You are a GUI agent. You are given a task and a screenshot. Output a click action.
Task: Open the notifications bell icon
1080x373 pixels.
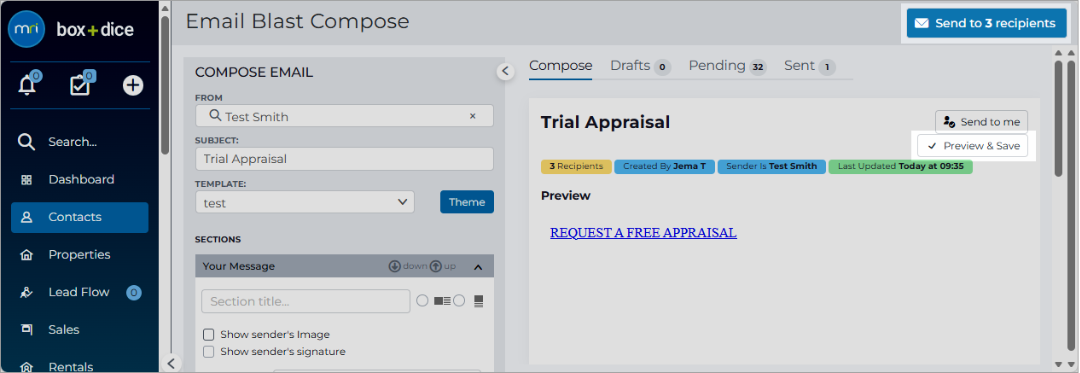(27, 85)
